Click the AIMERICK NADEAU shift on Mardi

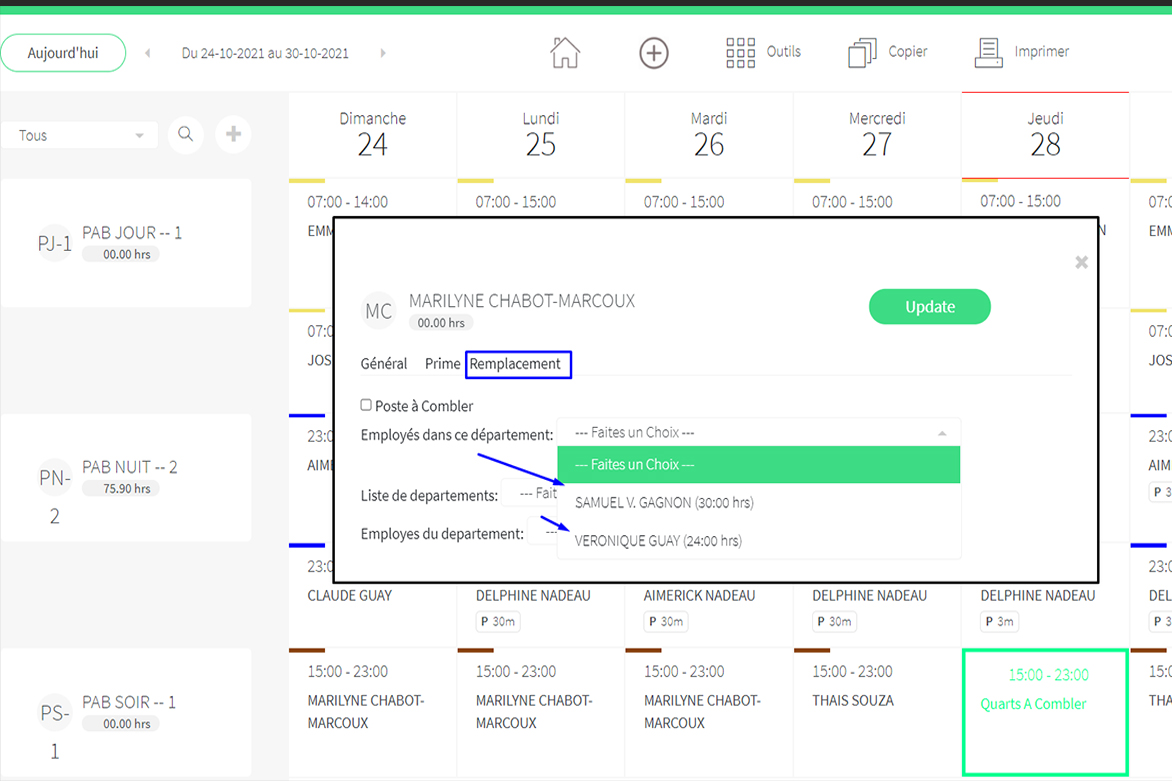[700, 596]
